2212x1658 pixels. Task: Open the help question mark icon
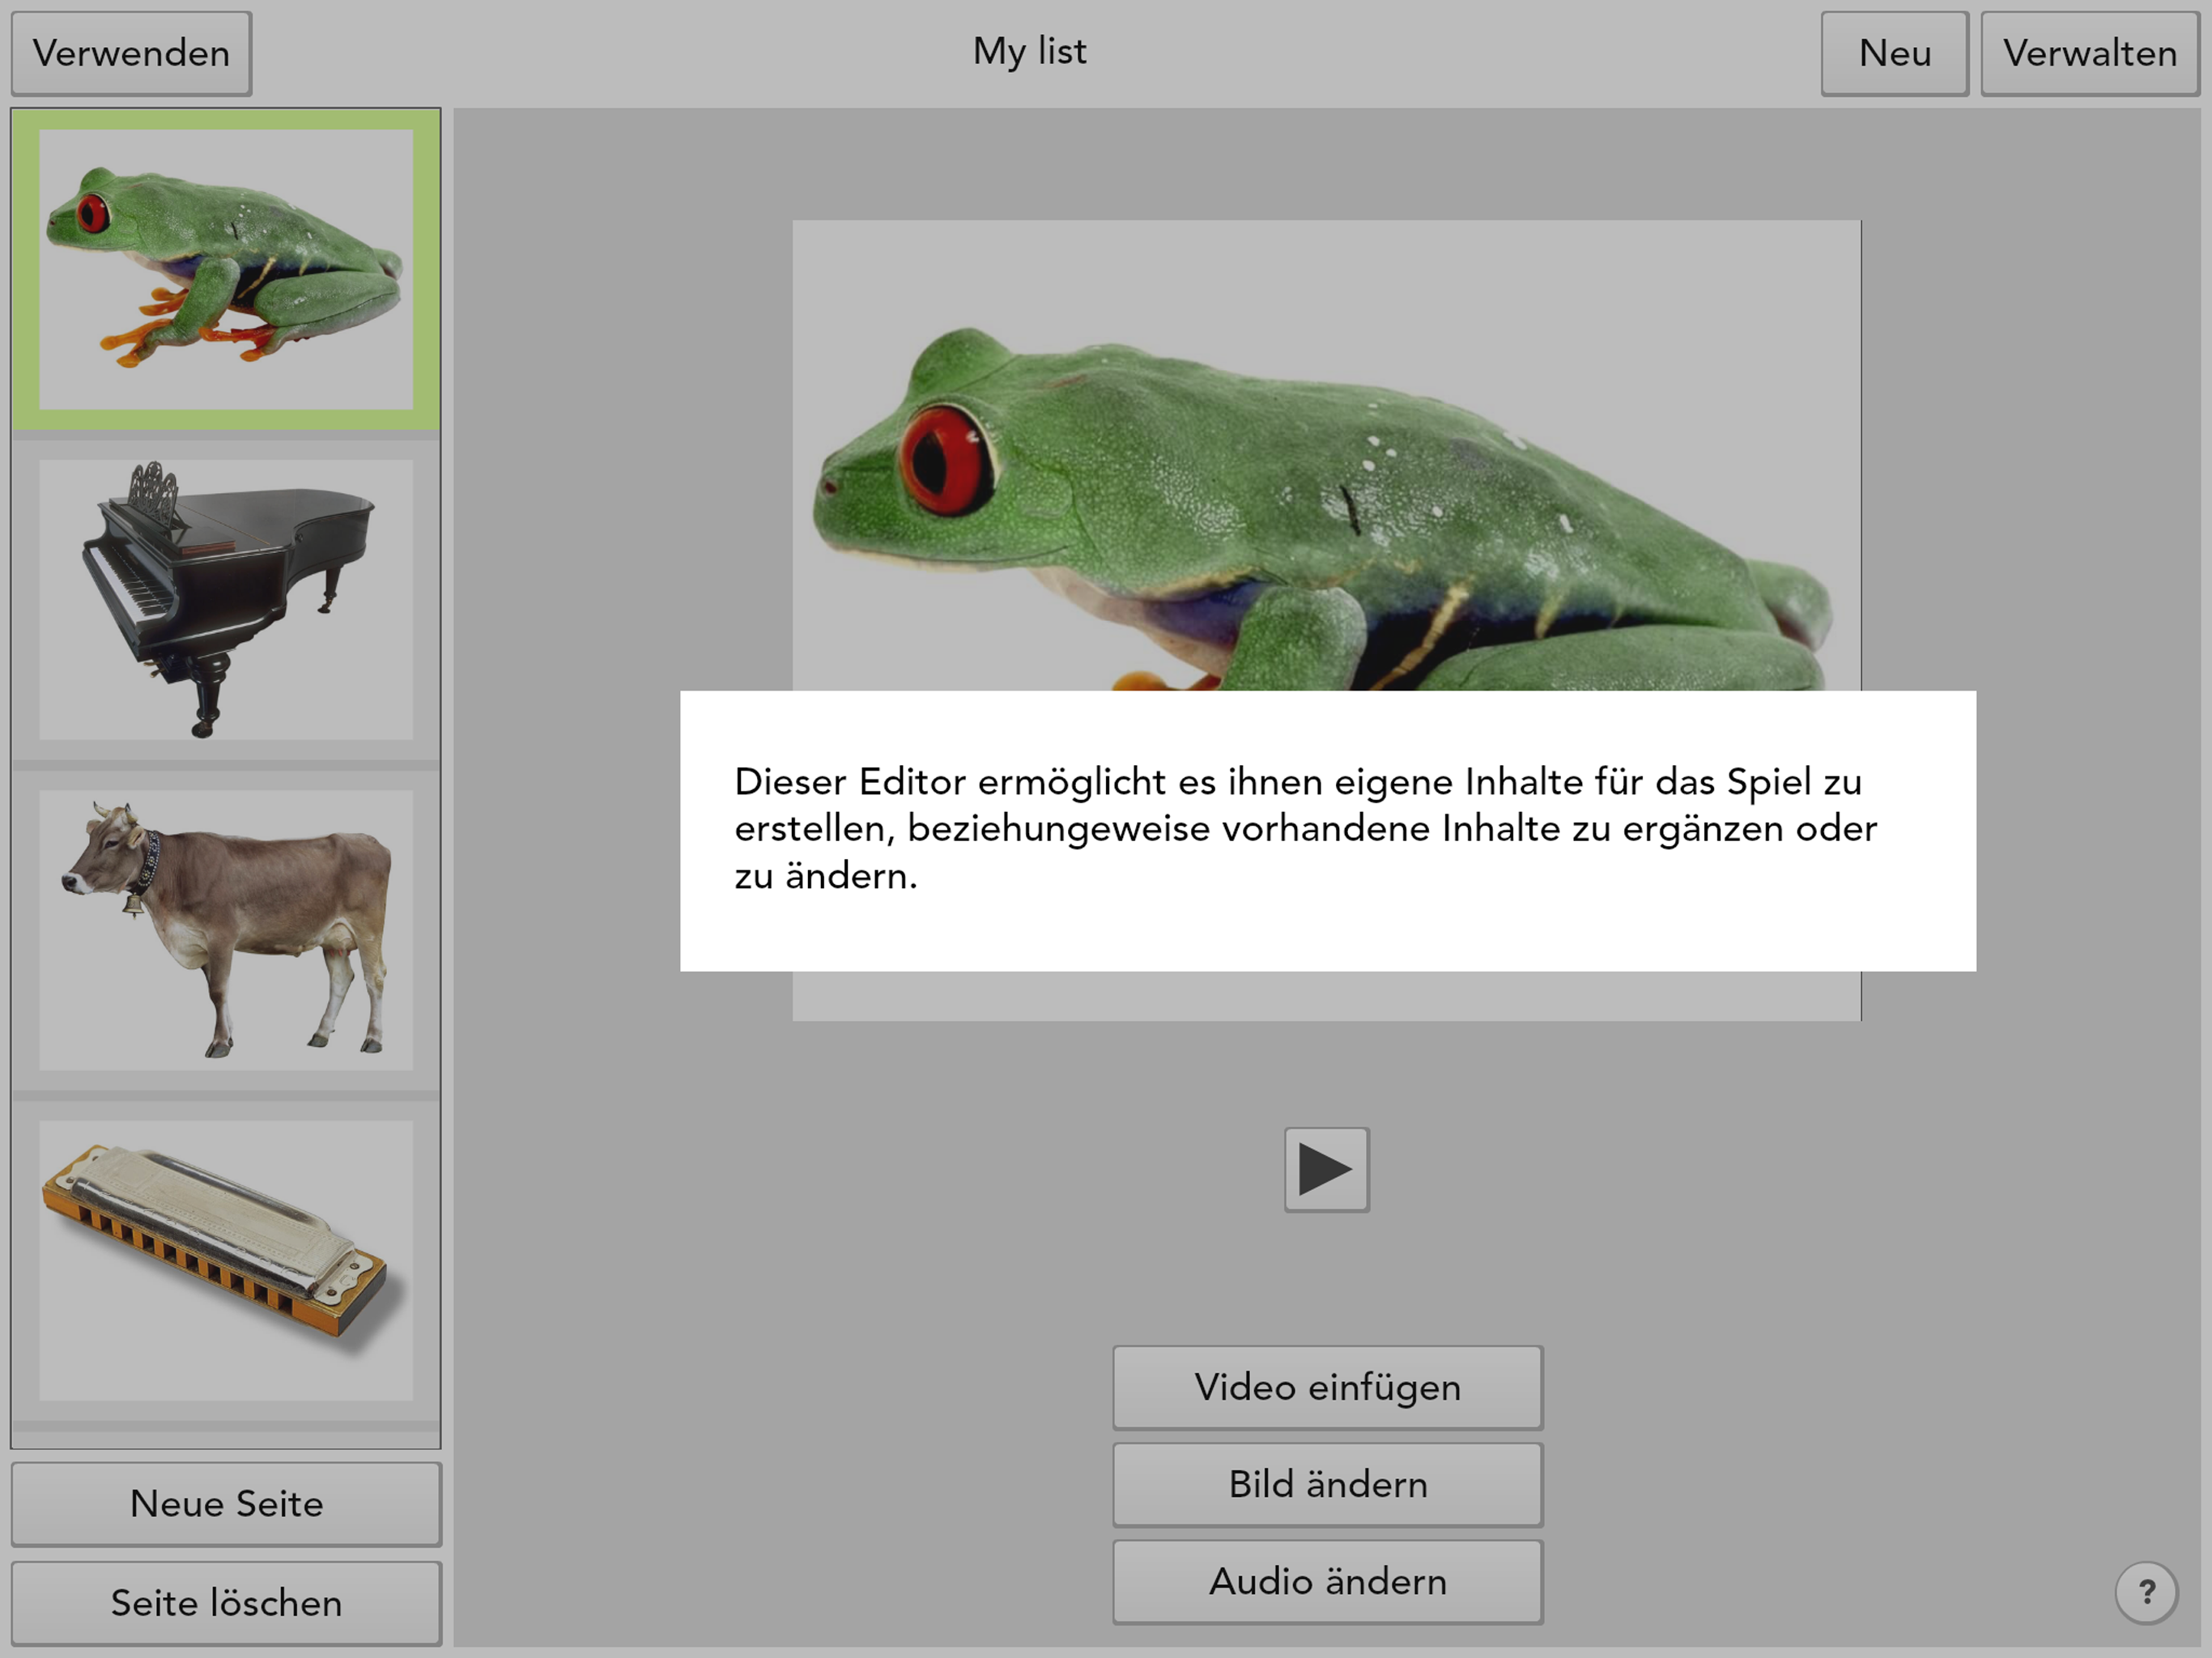2146,1592
